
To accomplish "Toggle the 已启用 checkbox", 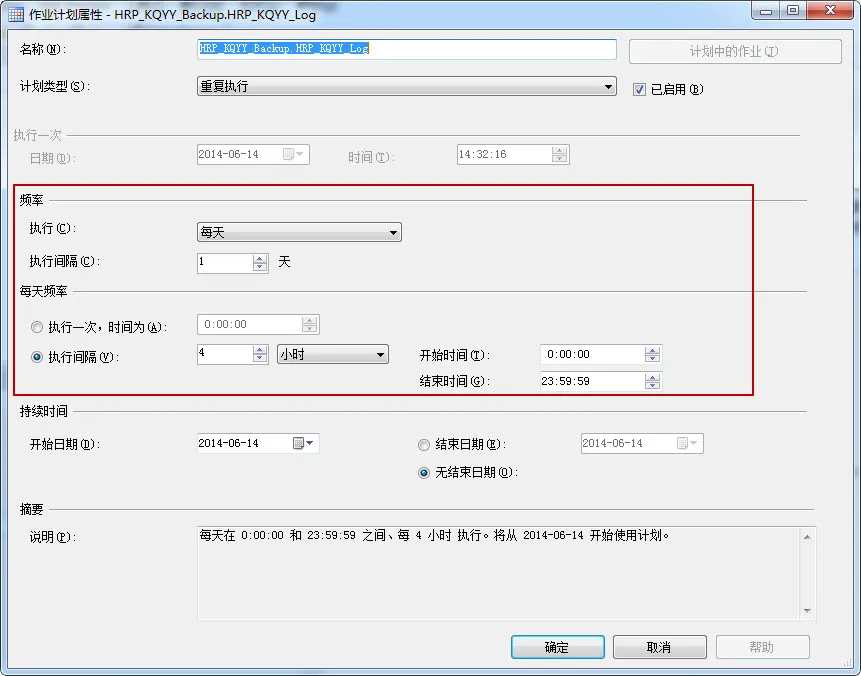I will click(639, 89).
